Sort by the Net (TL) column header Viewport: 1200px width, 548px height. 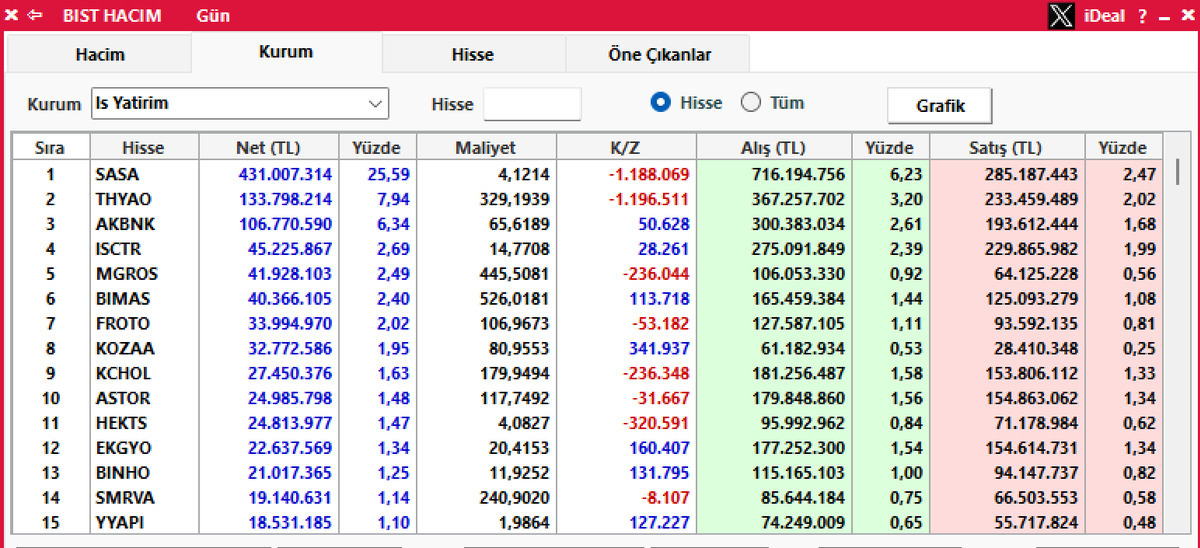[269, 148]
